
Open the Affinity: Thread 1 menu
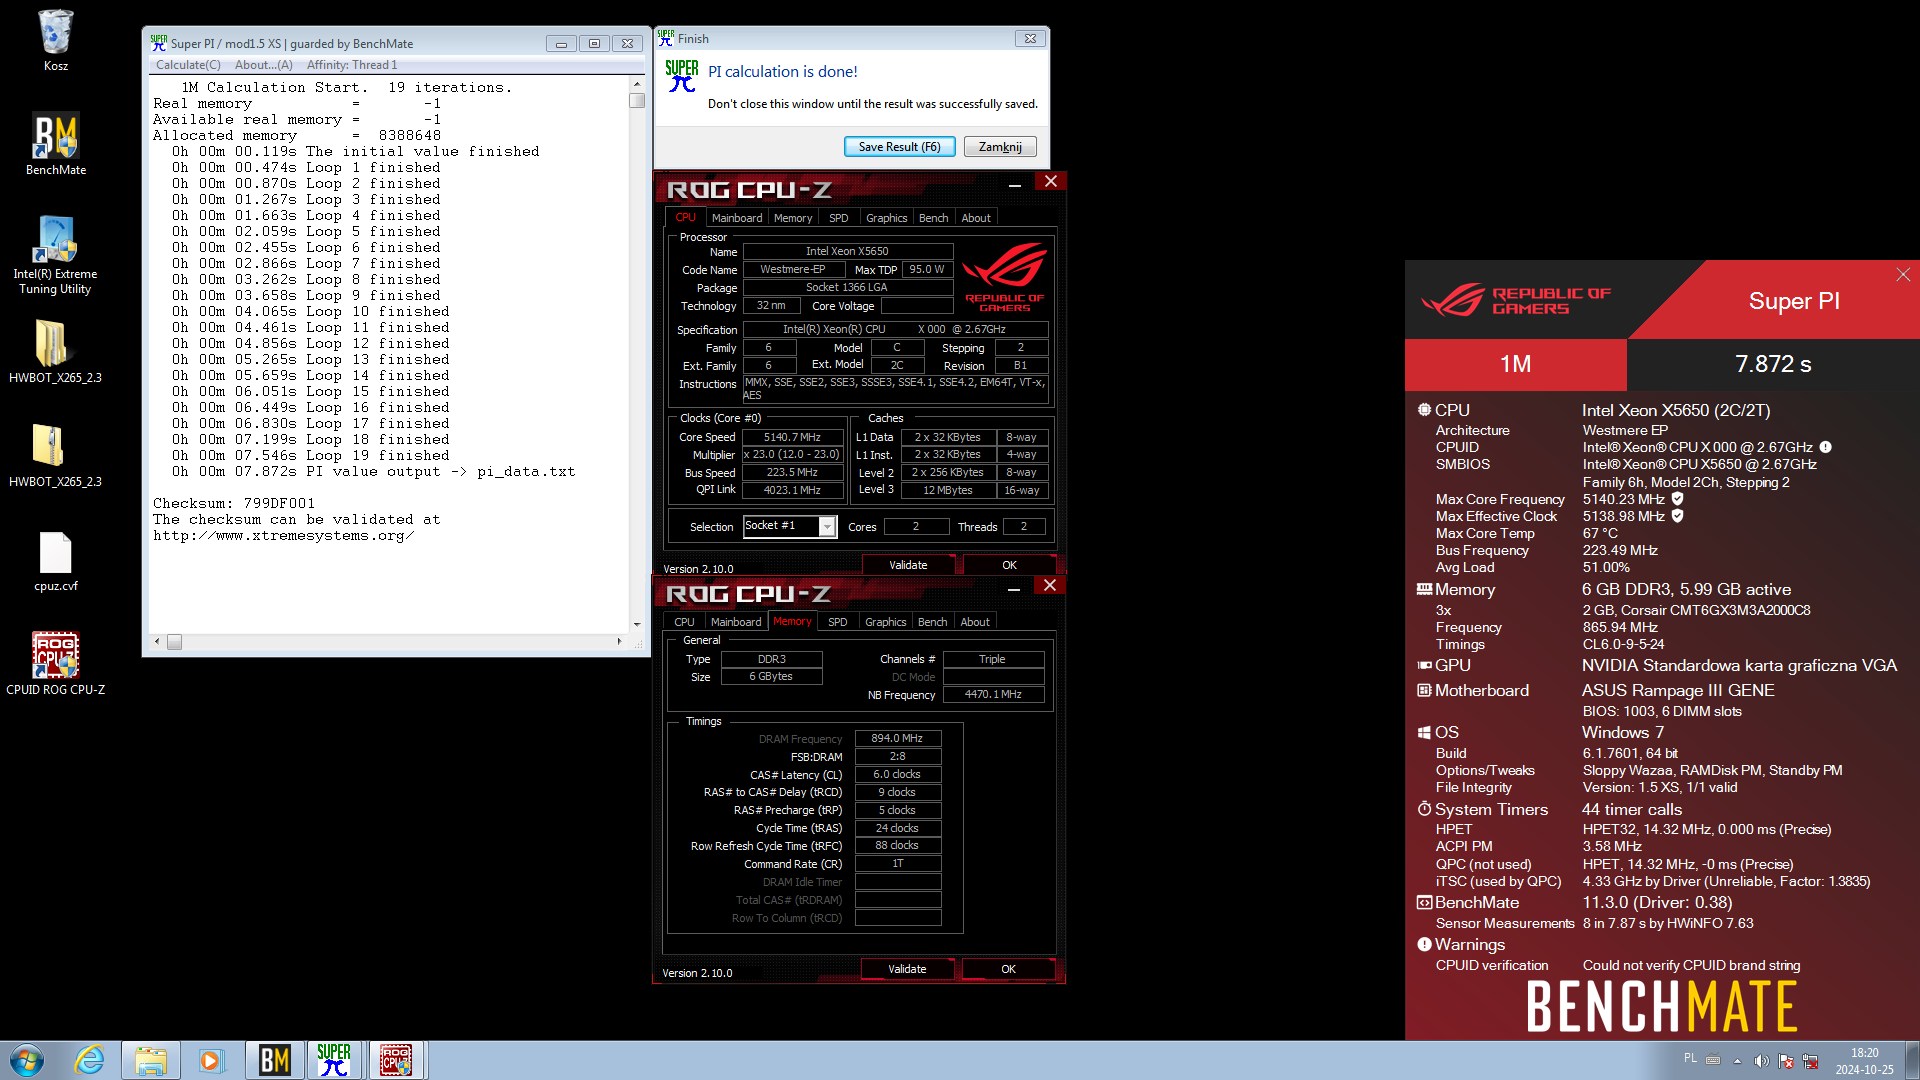[x=352, y=65]
